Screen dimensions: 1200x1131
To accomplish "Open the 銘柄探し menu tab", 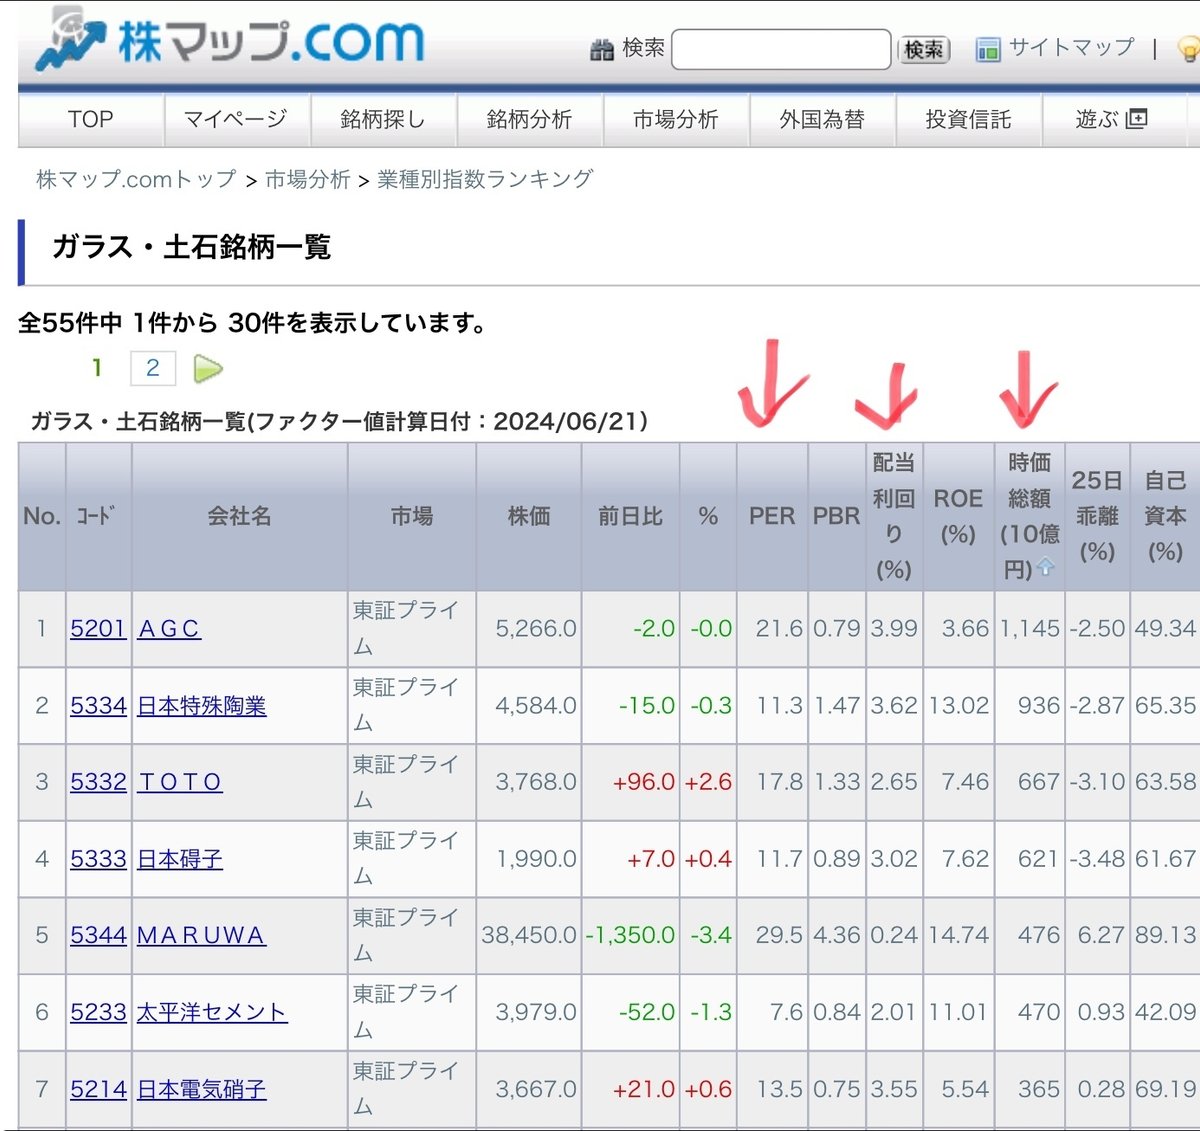I will [383, 120].
